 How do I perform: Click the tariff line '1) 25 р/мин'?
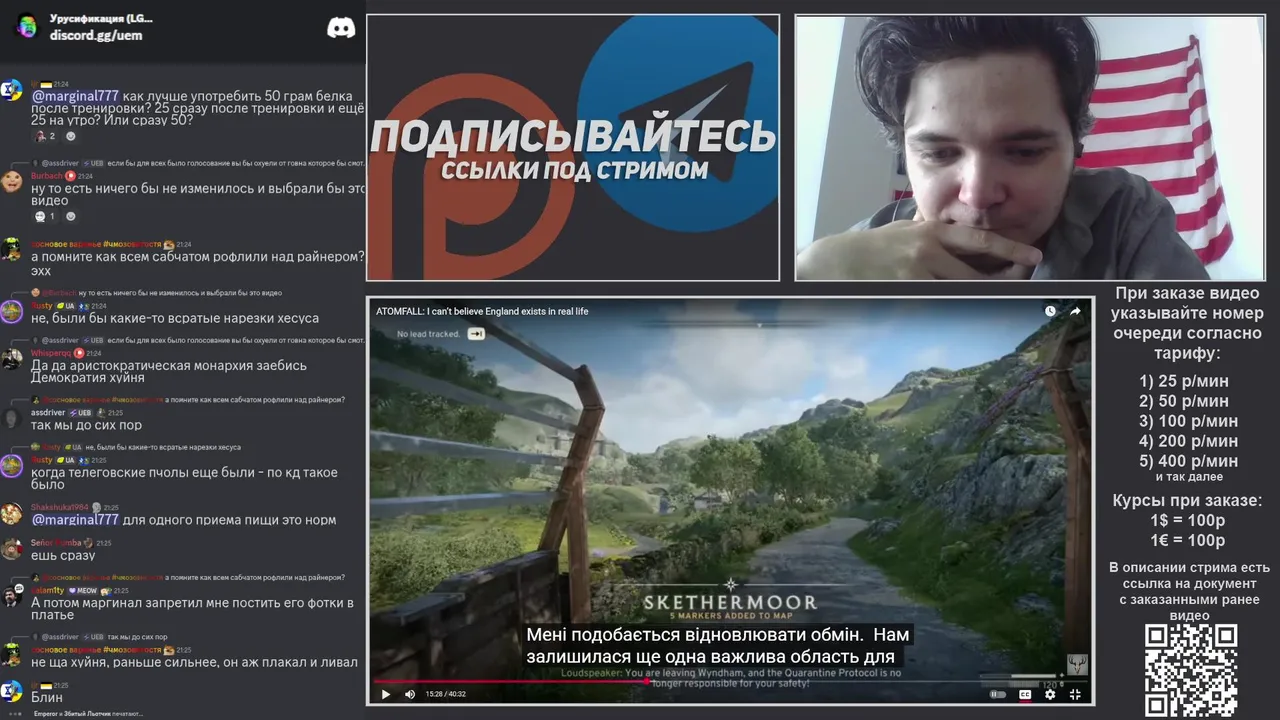click(1184, 381)
